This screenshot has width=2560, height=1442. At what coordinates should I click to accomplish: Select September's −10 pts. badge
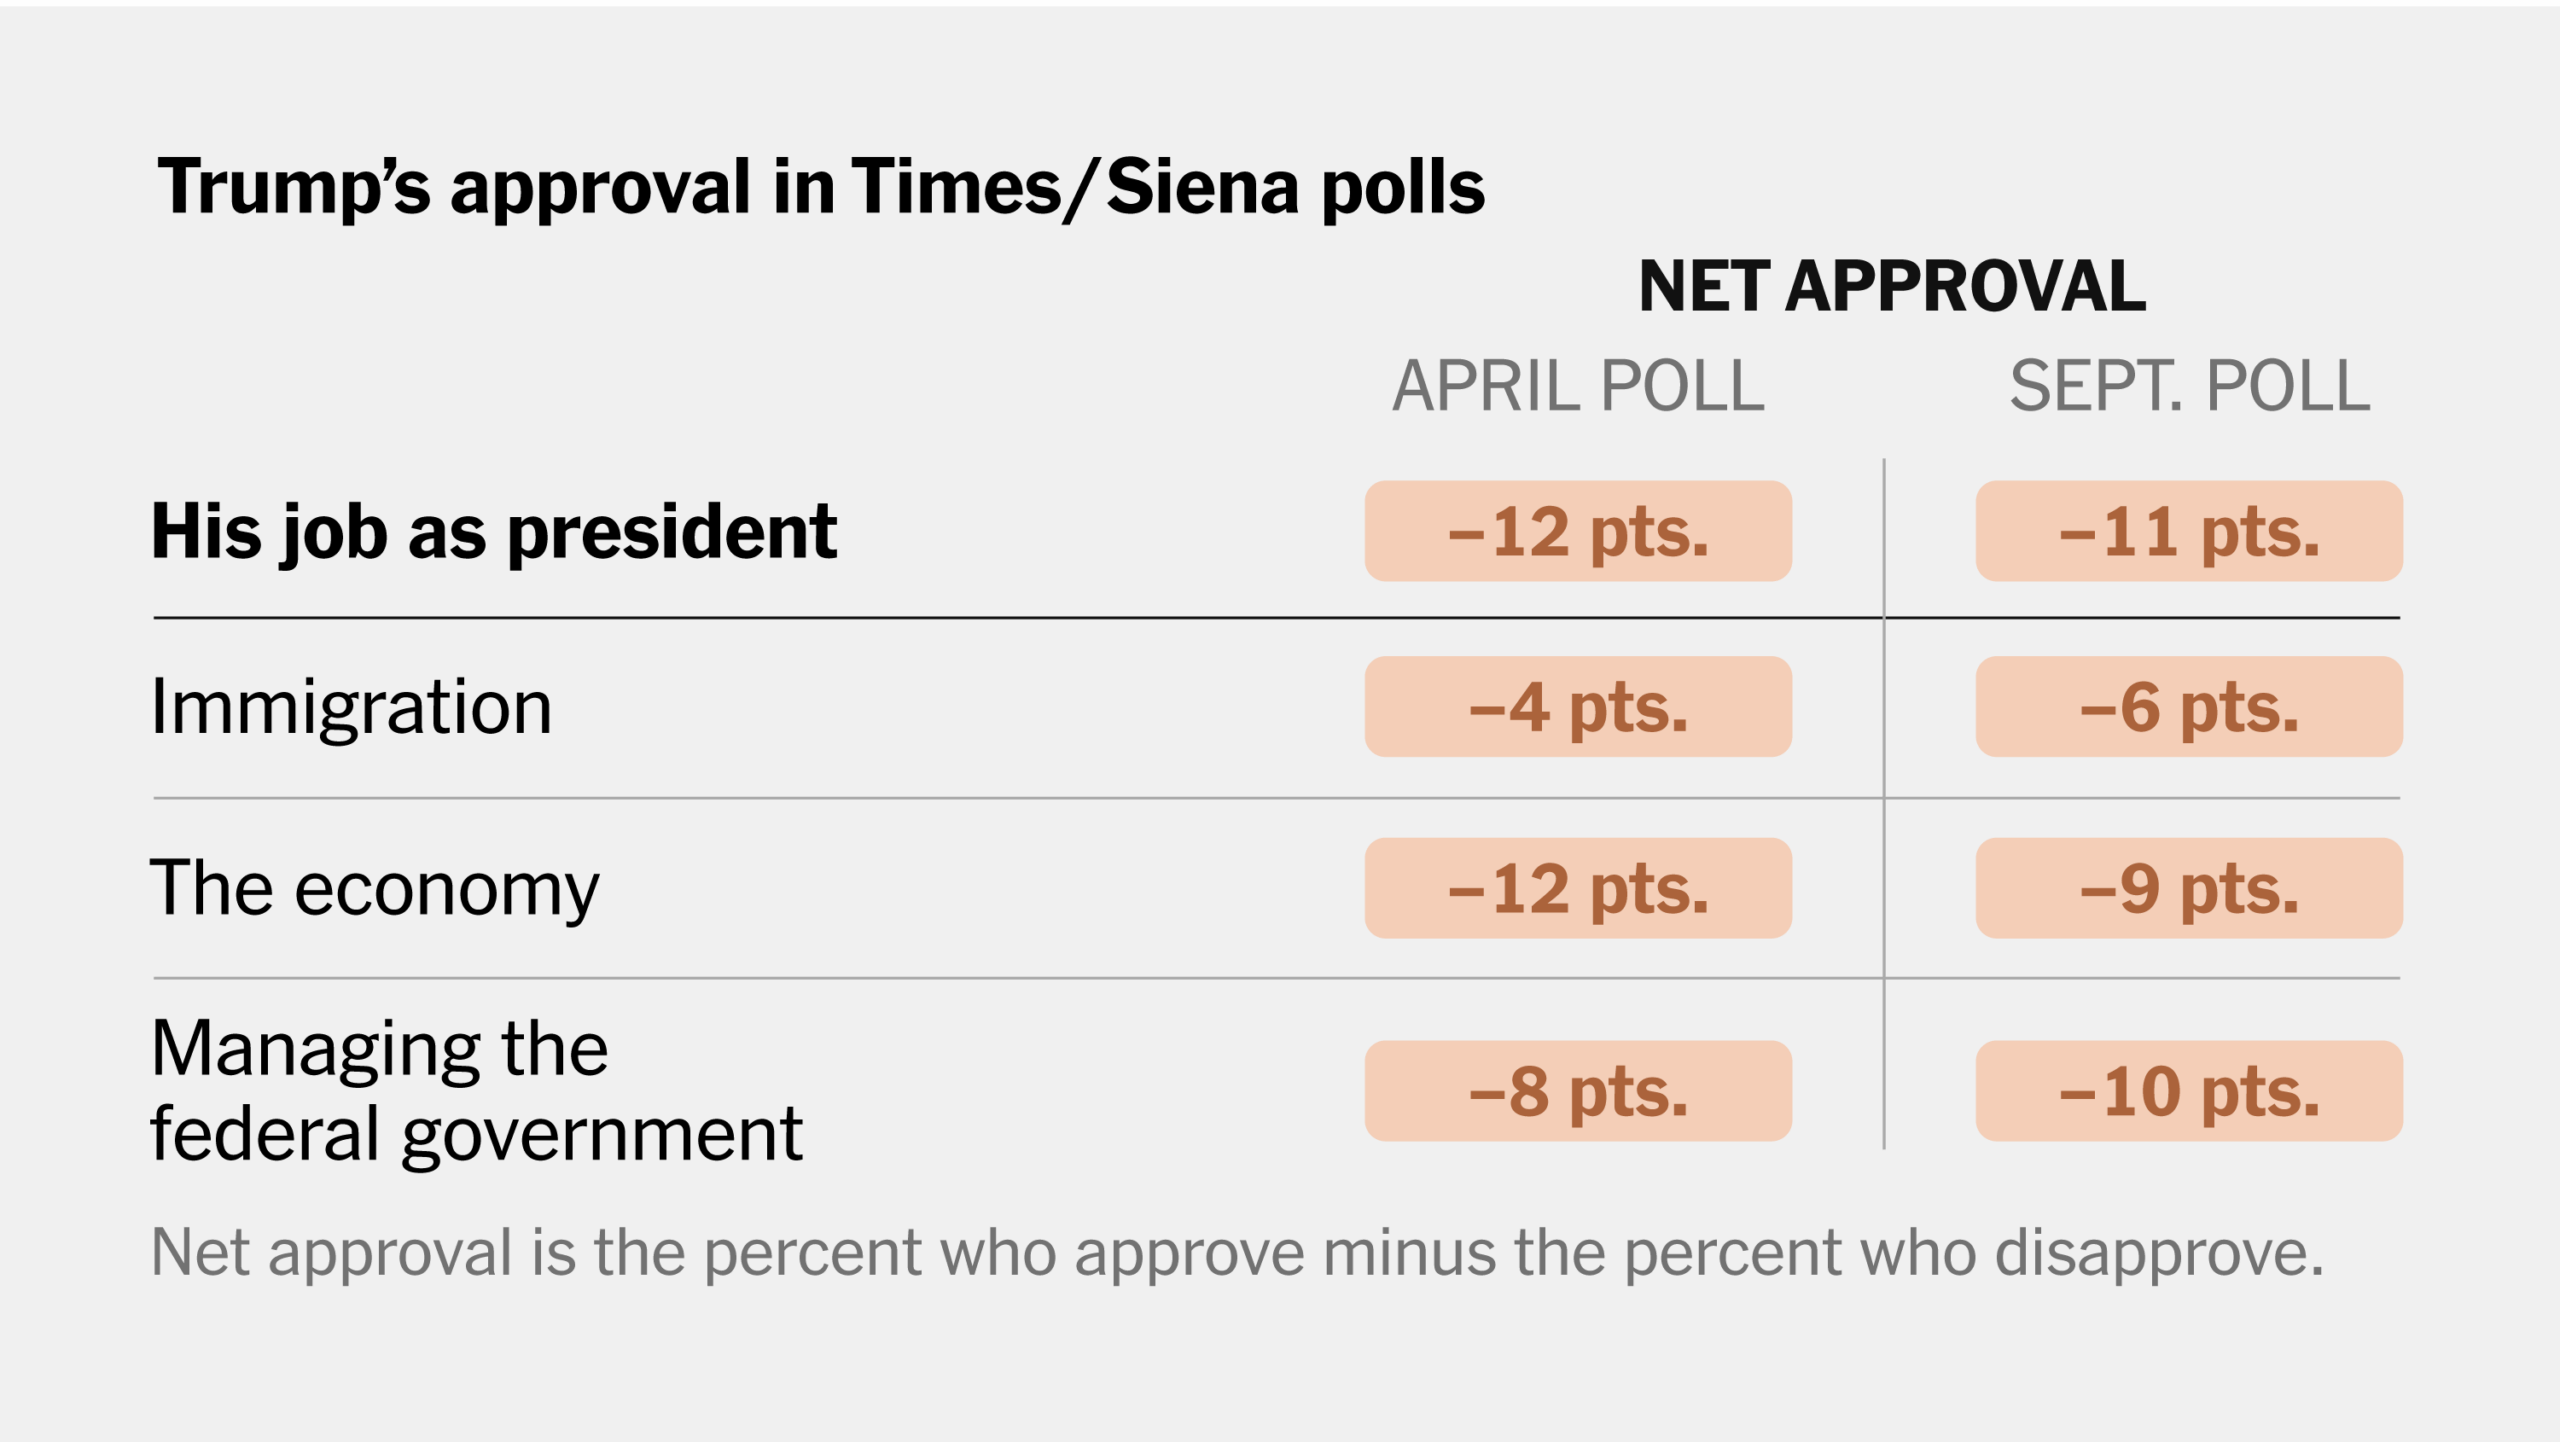2189,1091
